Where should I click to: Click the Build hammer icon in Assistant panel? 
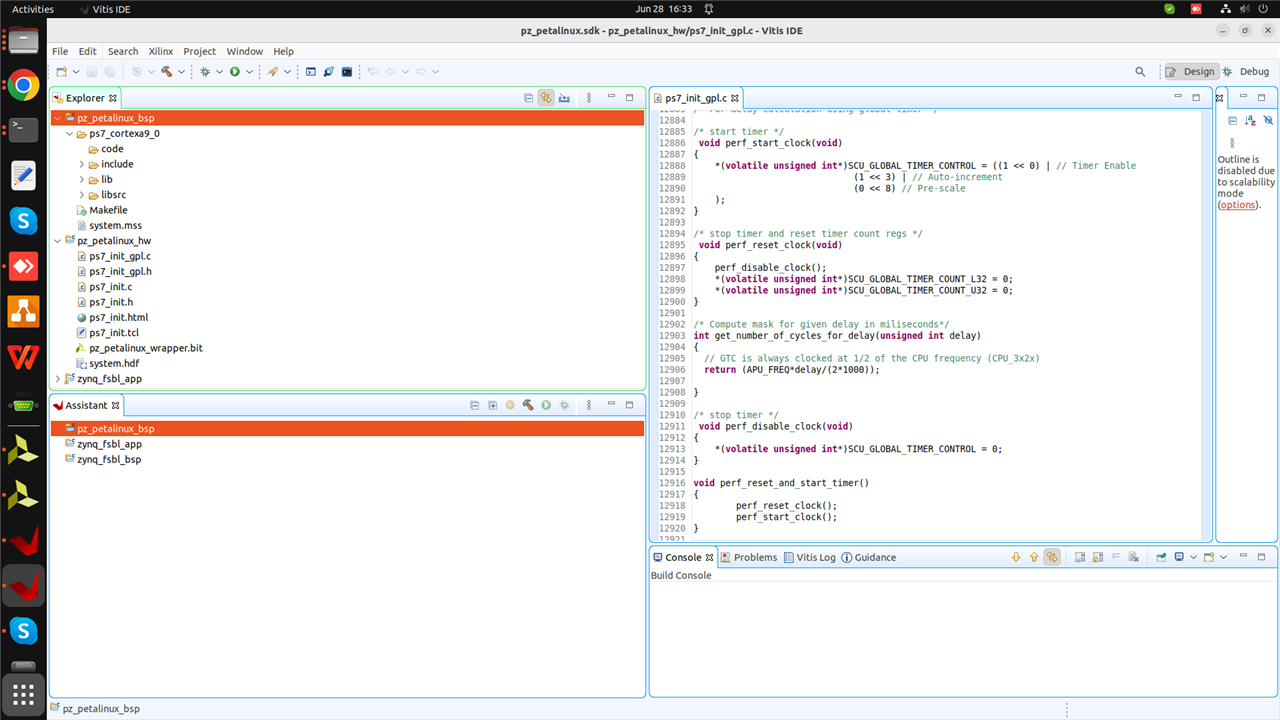[528, 405]
